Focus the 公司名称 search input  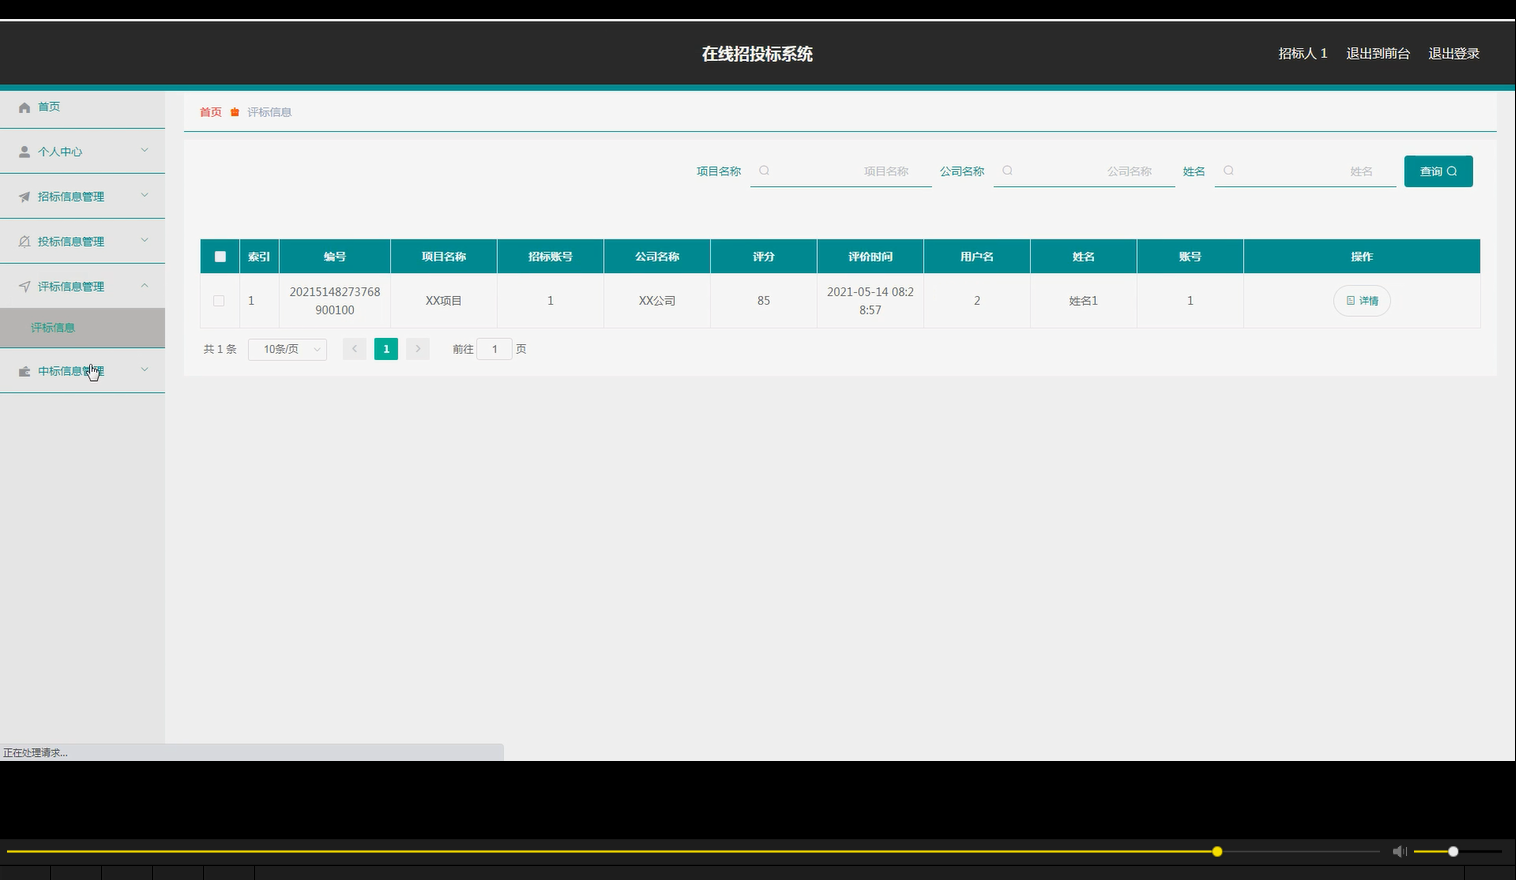[1084, 171]
